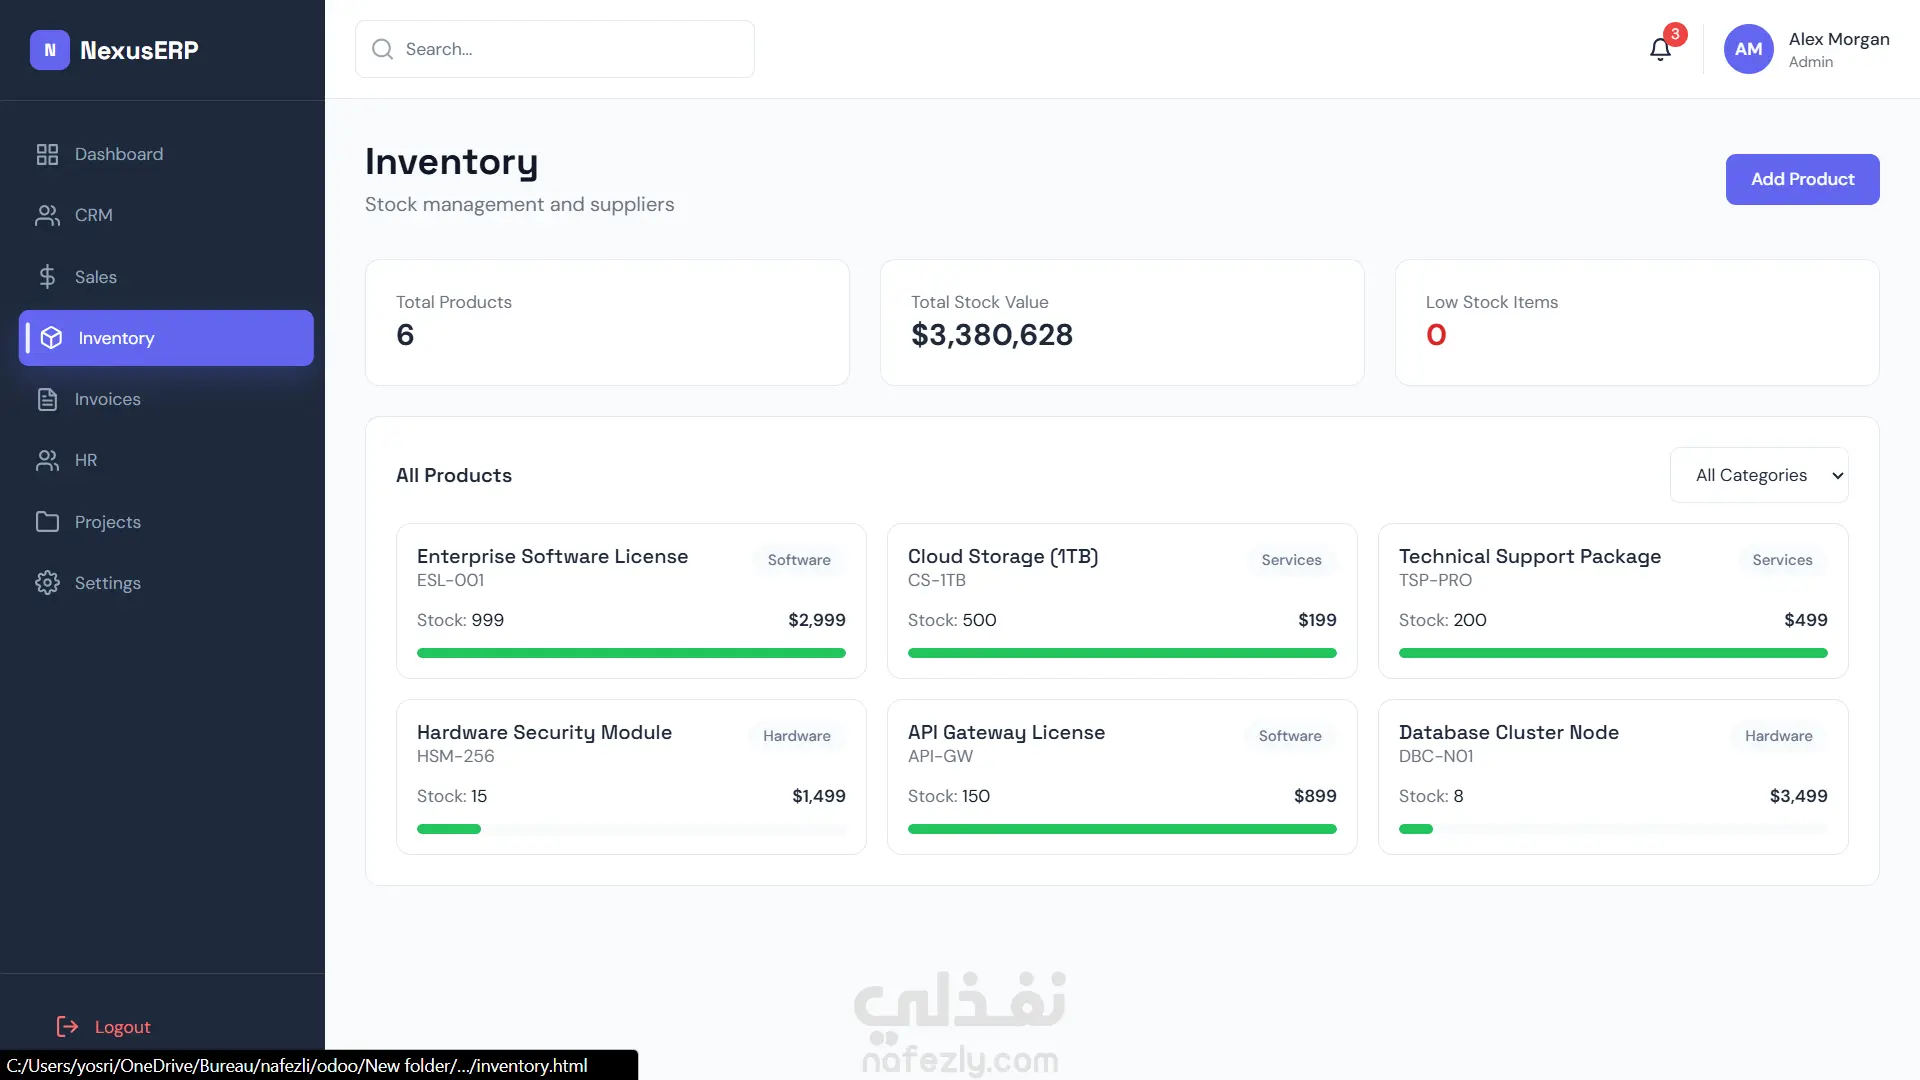Click the Stock: 500 value
The image size is (1920, 1080).
pos(952,620)
